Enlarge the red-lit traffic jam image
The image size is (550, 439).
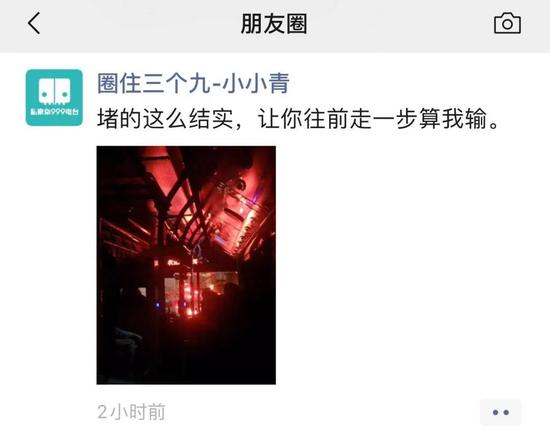[x=186, y=265]
